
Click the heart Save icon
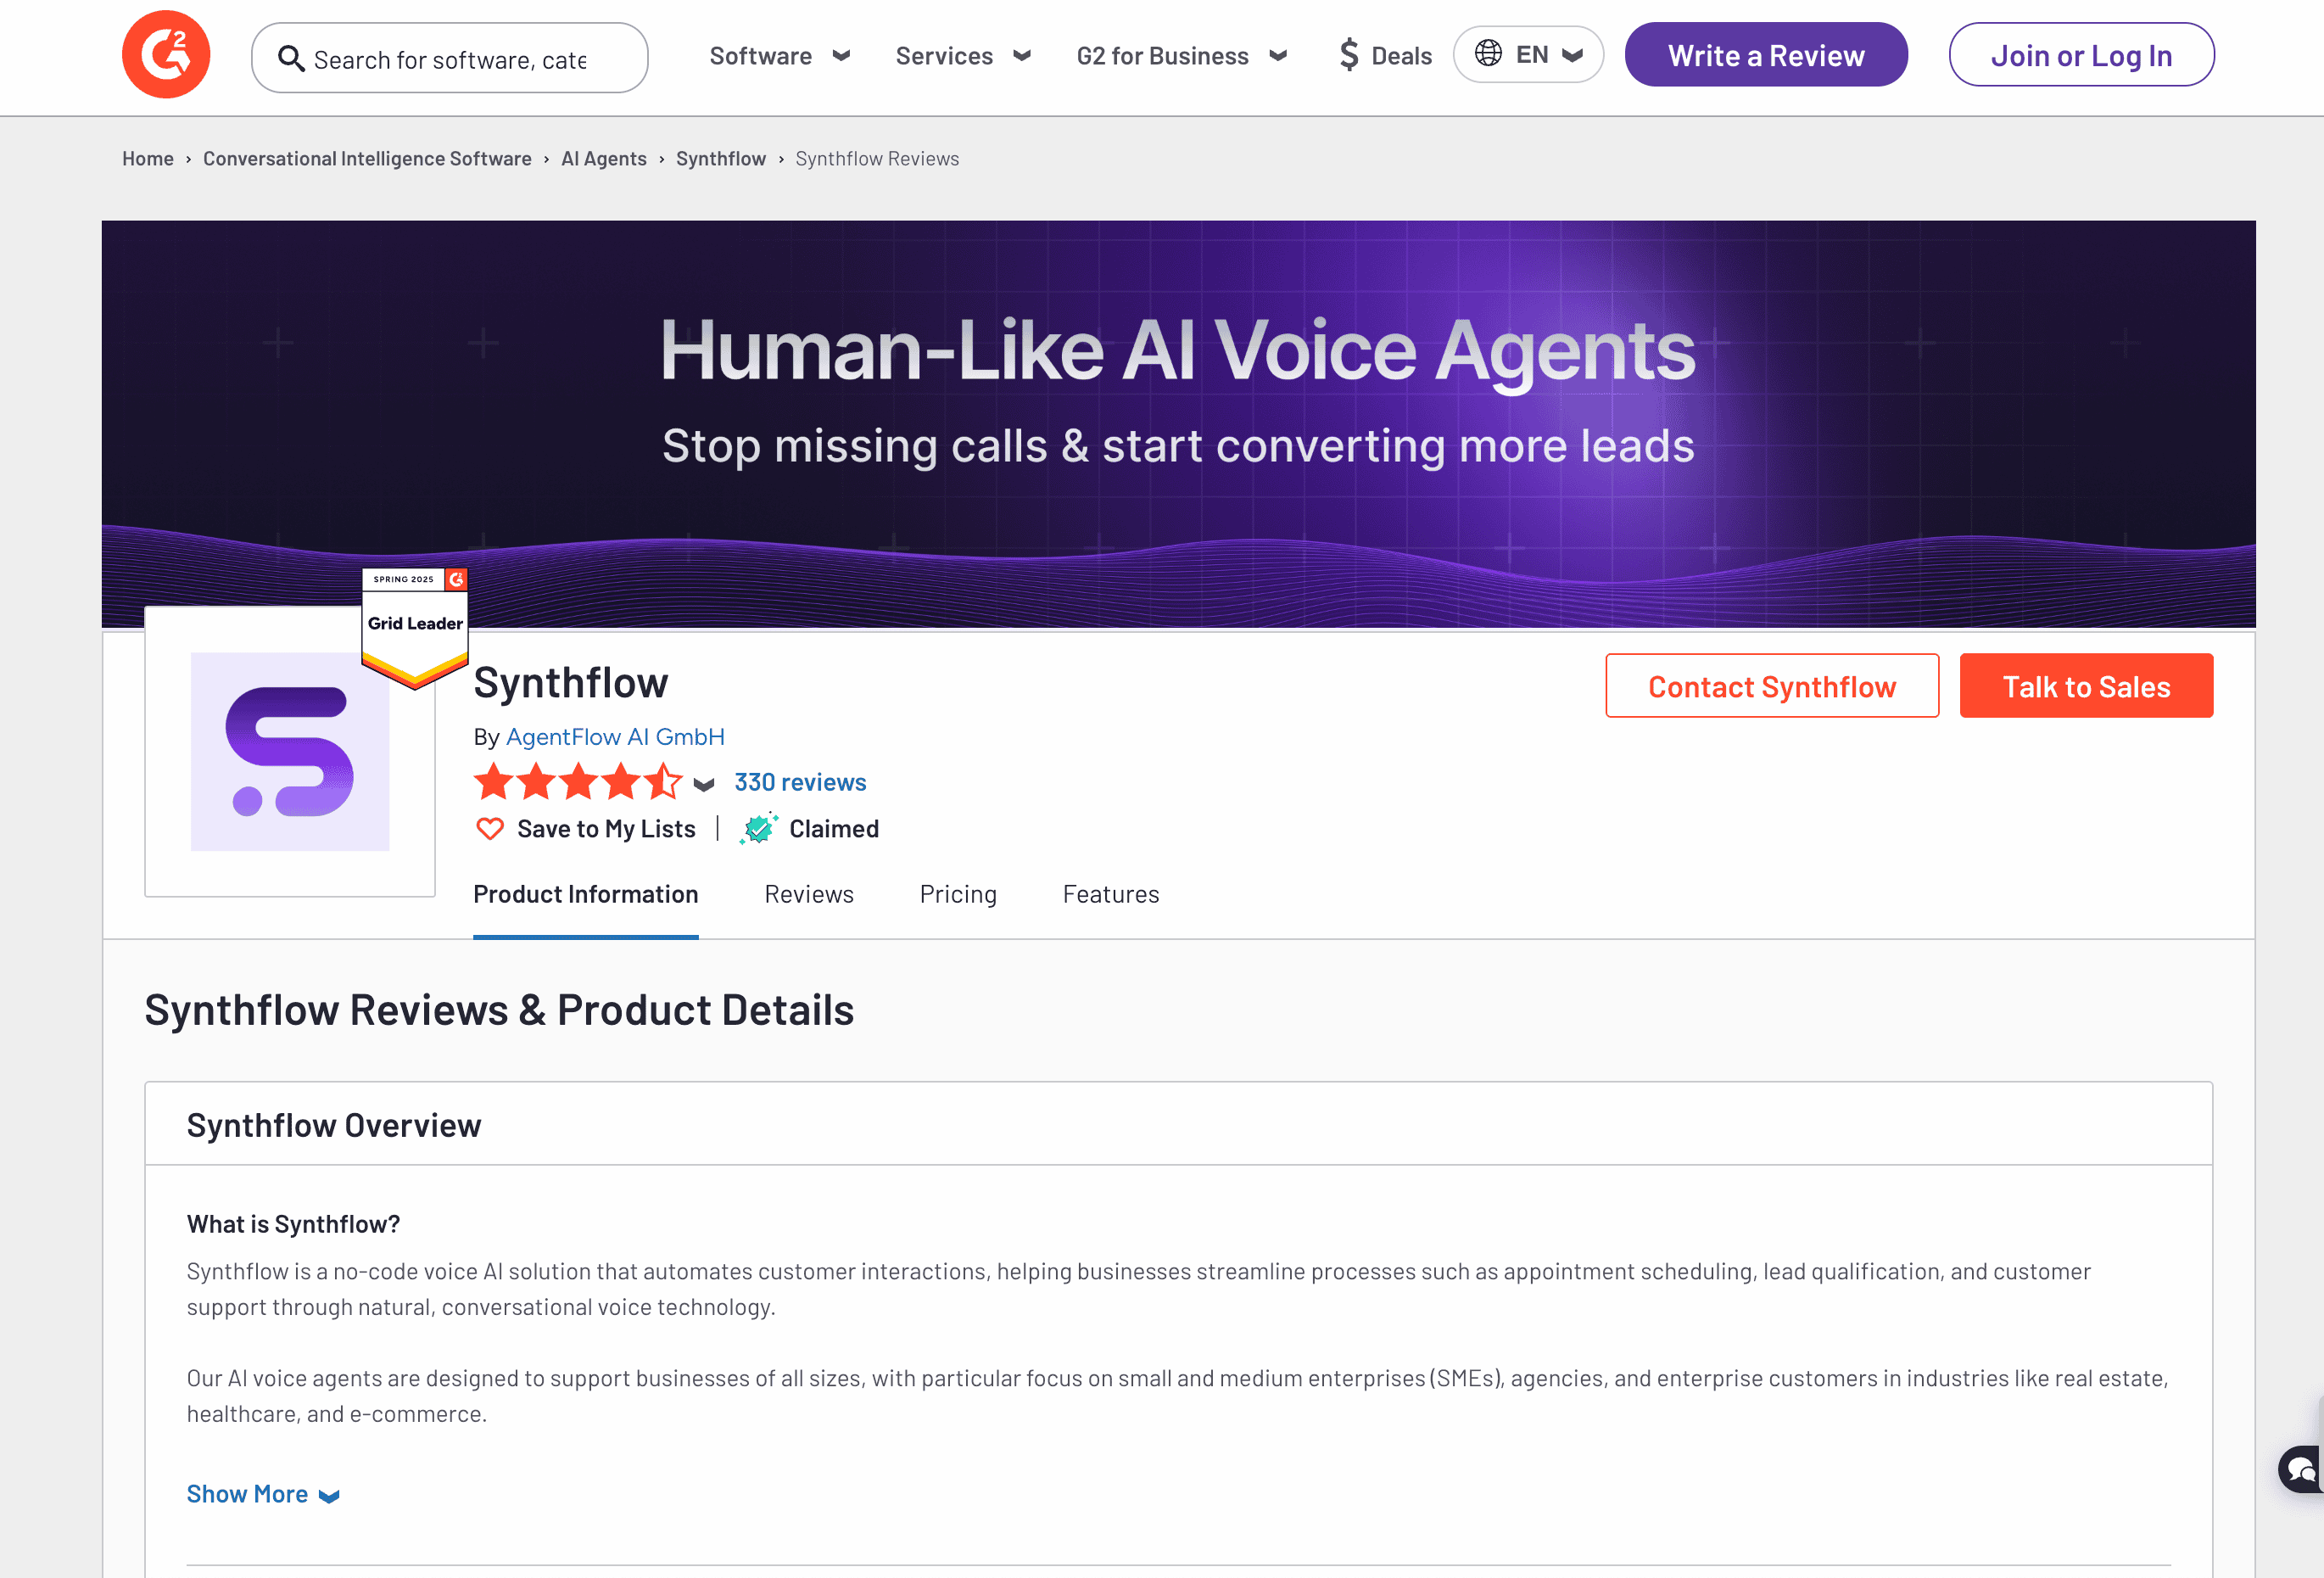tap(490, 829)
